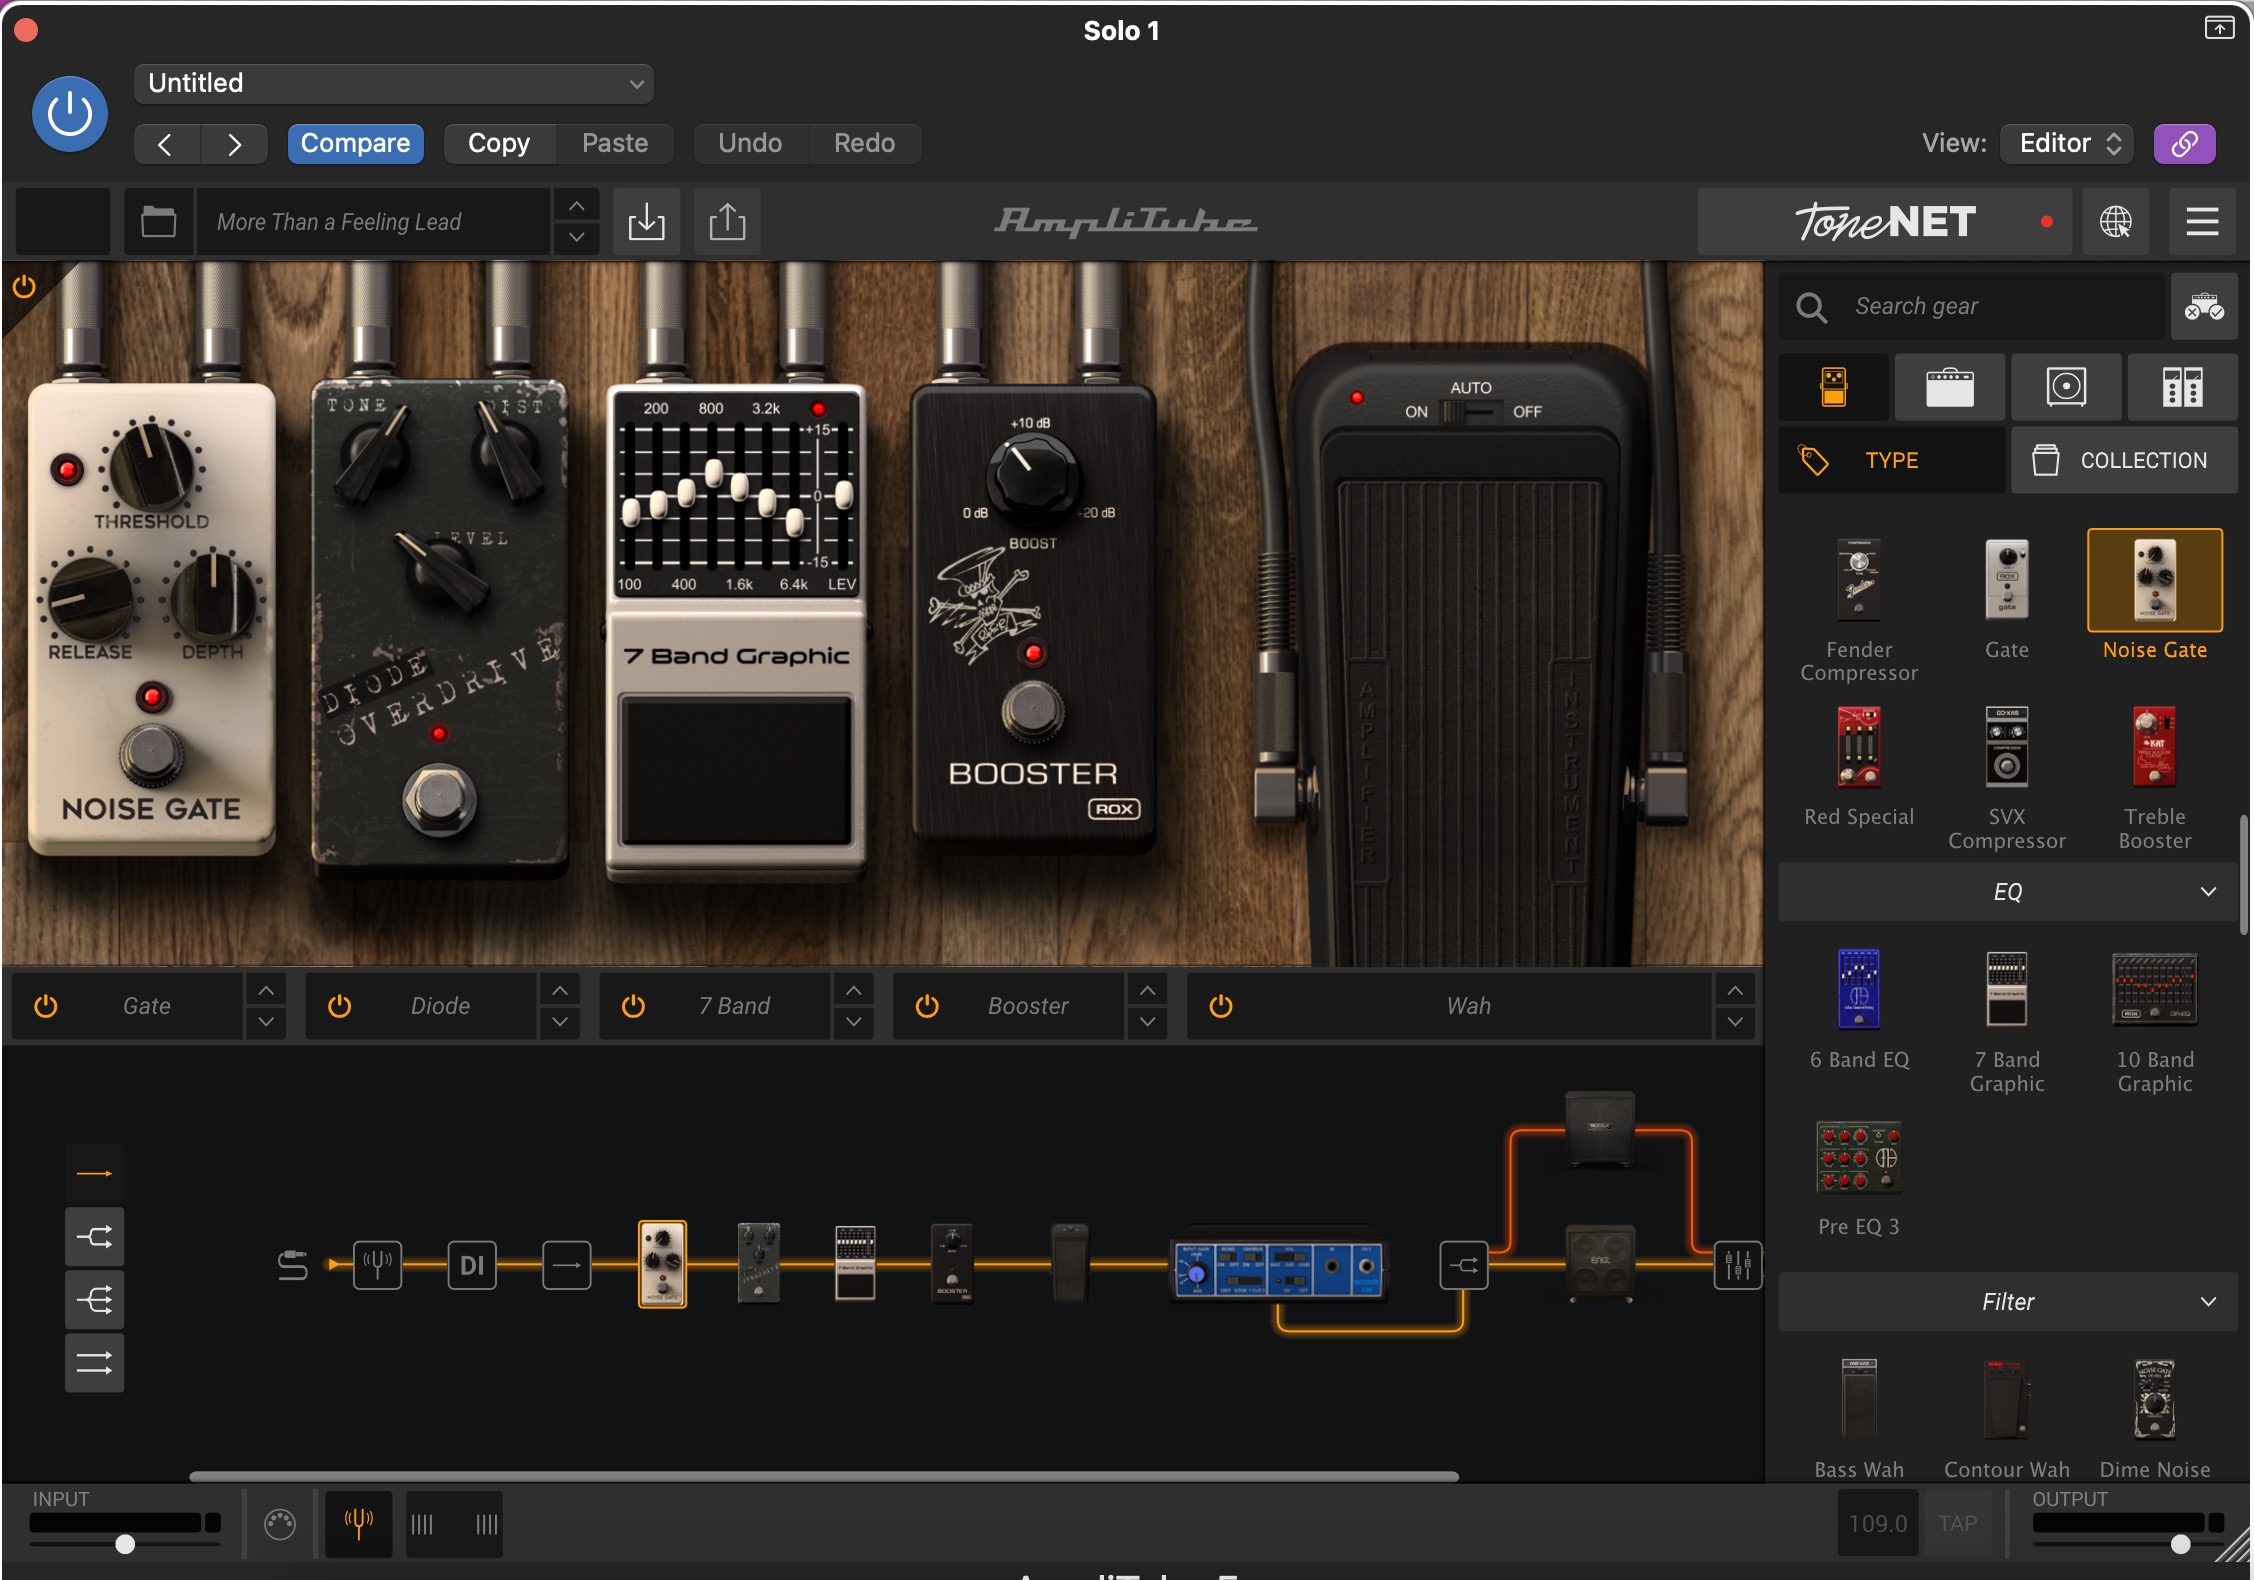This screenshot has width=2254, height=1580.
Task: Open the bottom bar tuner icon
Action: (x=359, y=1524)
